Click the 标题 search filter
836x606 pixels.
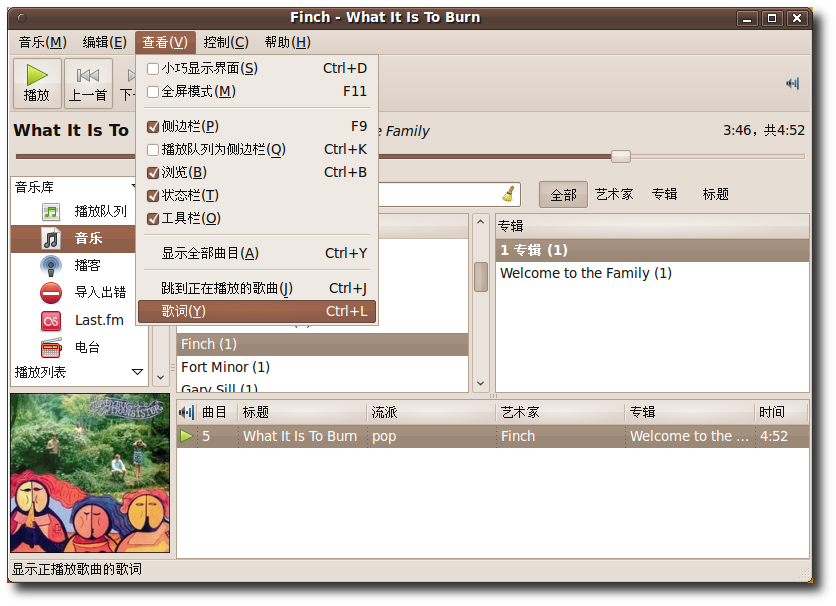click(716, 195)
